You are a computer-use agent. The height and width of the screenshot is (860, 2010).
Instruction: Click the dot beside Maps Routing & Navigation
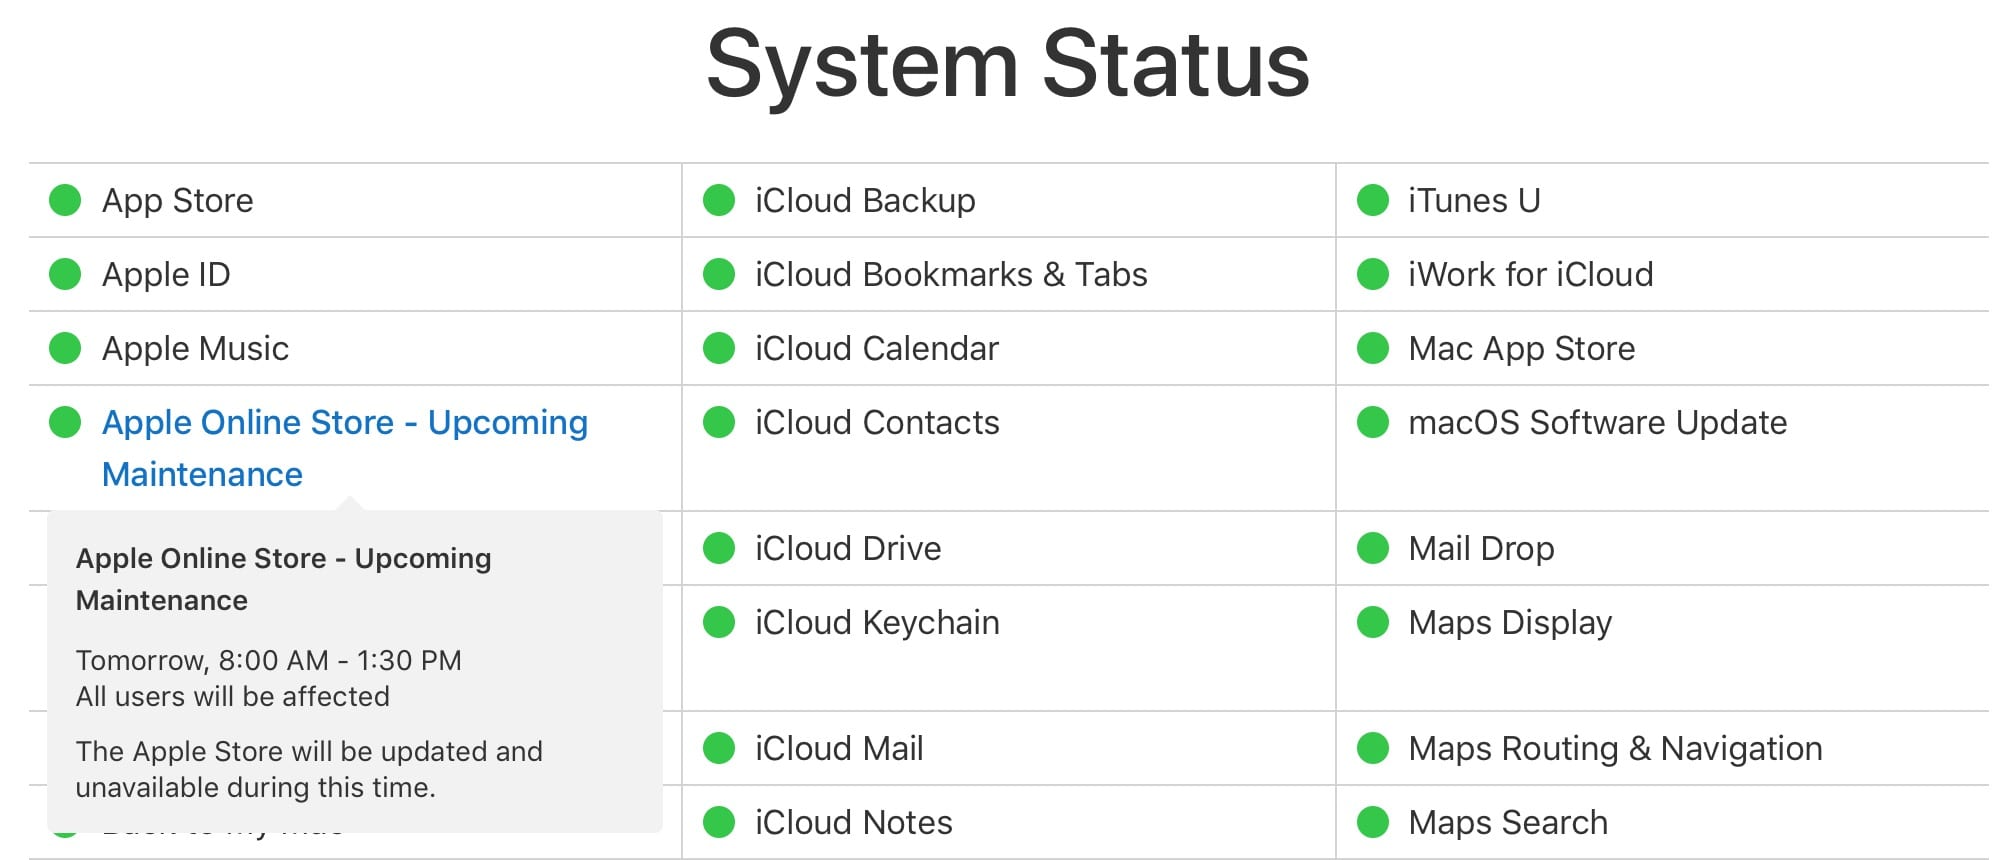1373,748
